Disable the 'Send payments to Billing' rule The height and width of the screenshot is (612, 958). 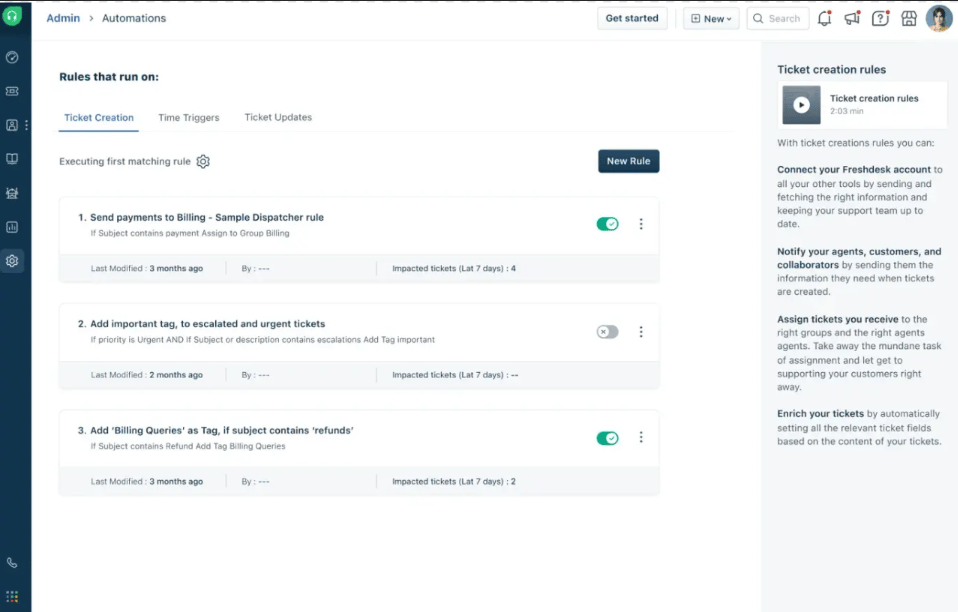[607, 224]
